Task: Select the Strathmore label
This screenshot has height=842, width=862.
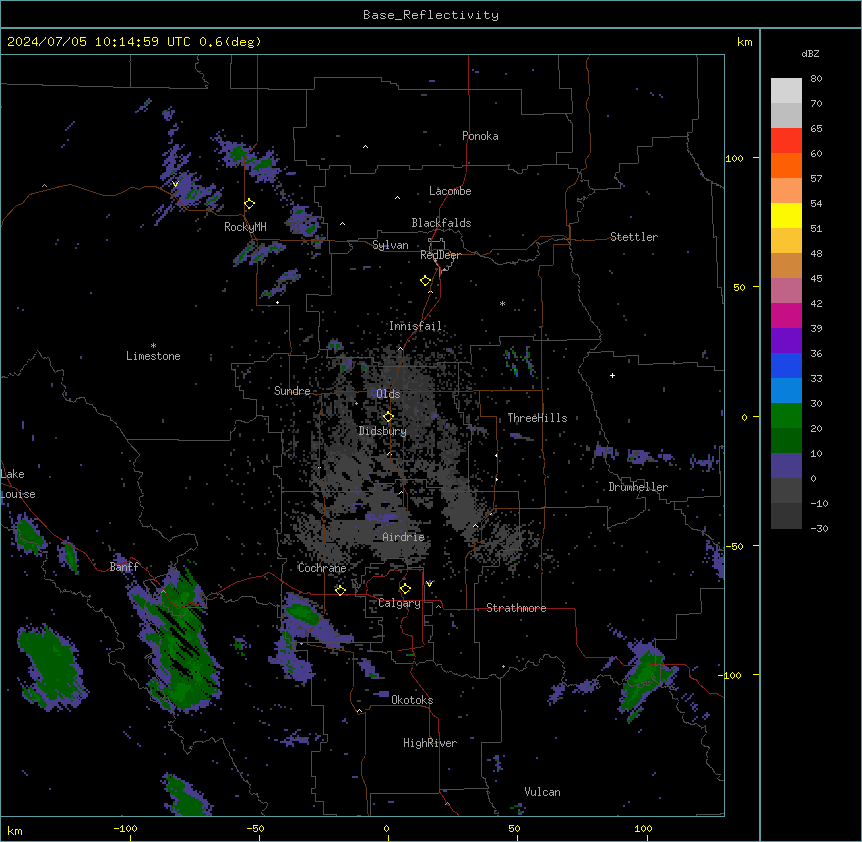Action: tap(516, 608)
